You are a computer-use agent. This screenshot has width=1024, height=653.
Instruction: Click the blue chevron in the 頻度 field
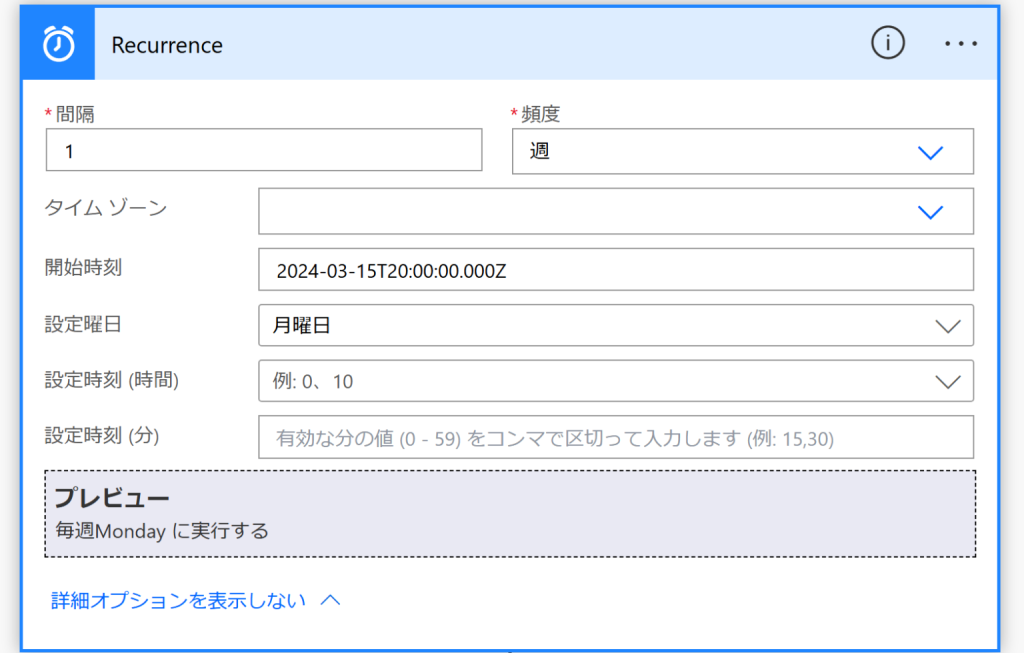click(x=930, y=152)
